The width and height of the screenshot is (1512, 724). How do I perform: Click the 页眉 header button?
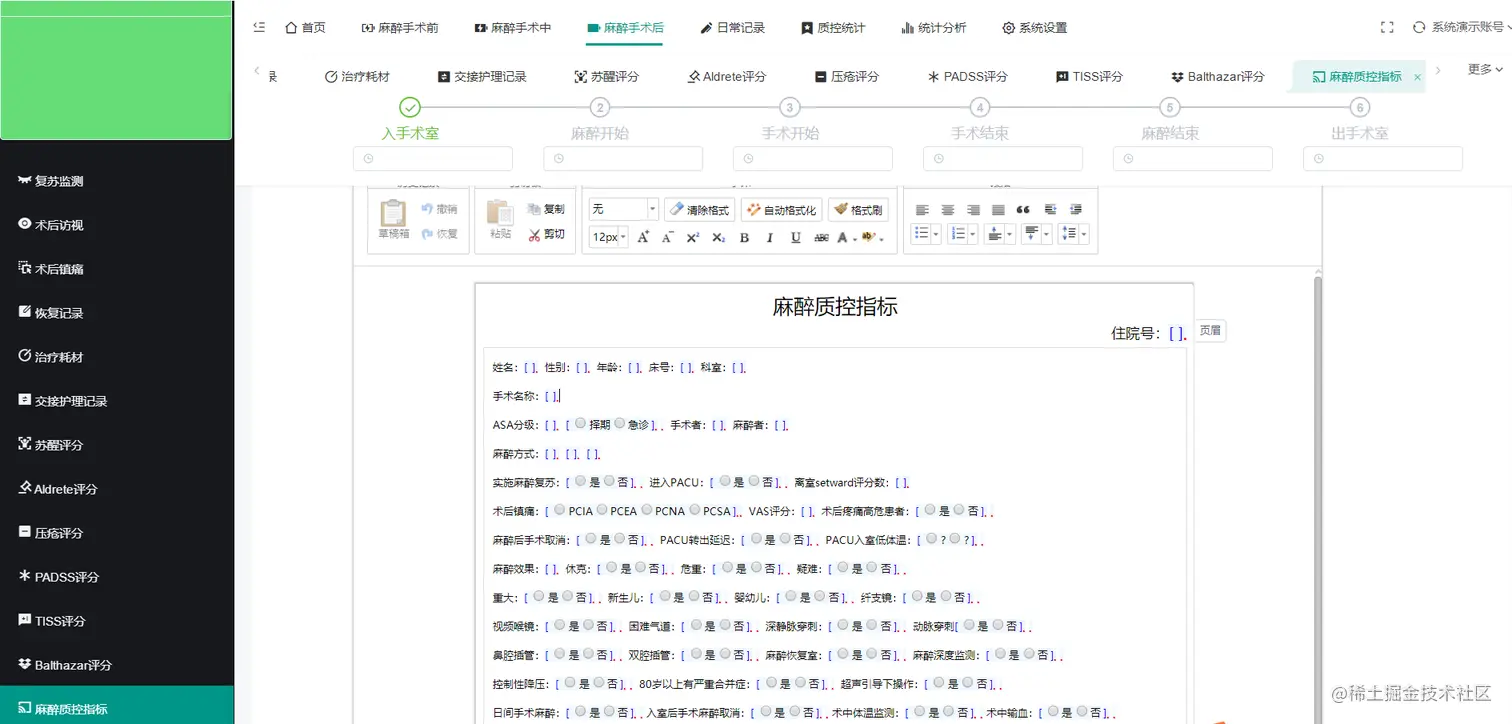tap(1210, 331)
